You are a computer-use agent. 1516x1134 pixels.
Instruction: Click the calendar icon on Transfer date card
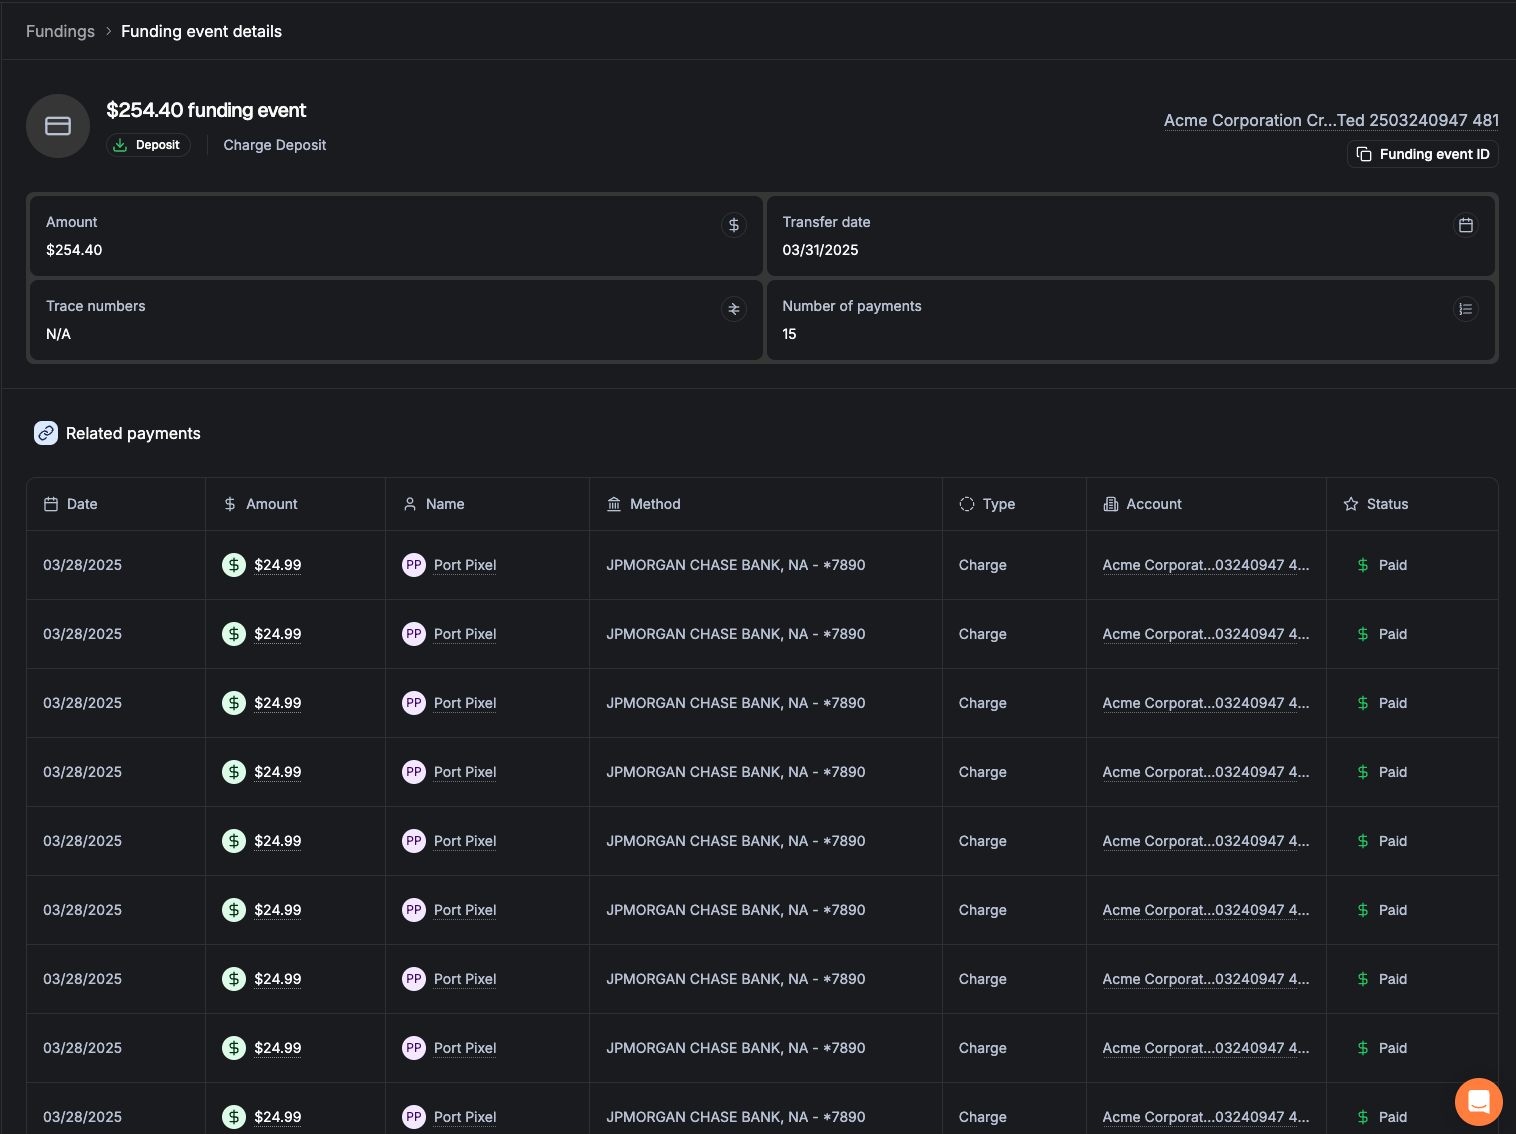point(1466,225)
